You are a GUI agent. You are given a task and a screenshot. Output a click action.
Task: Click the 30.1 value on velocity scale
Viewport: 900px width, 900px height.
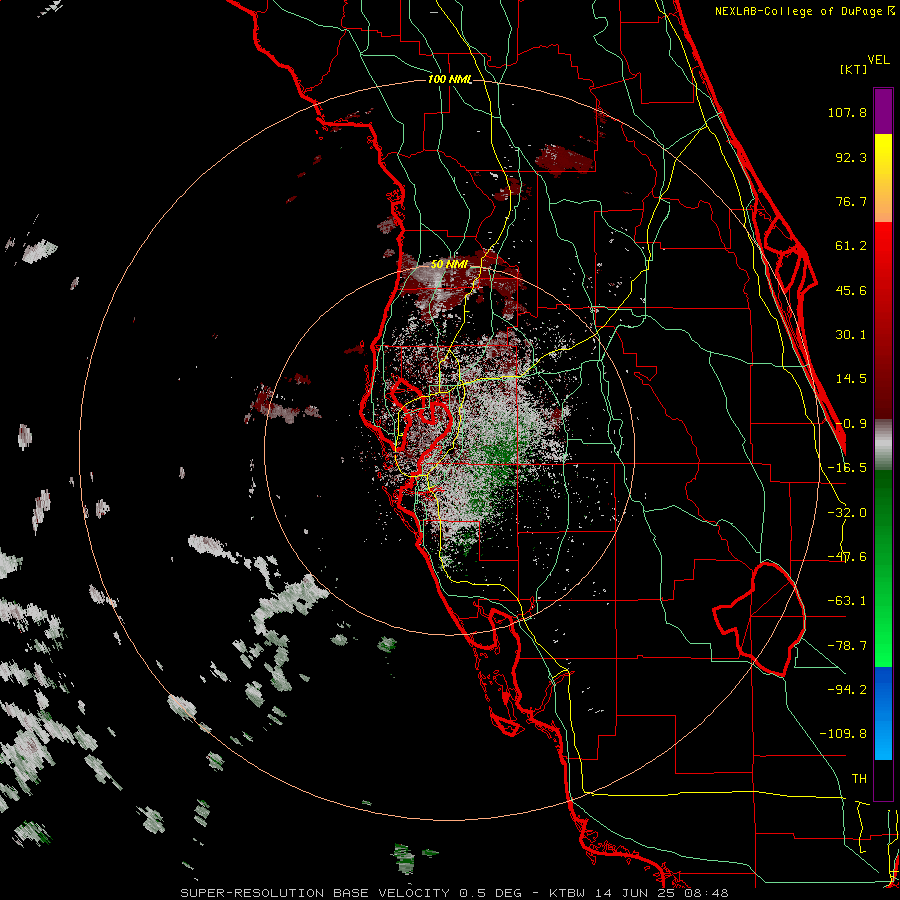(x=851, y=335)
